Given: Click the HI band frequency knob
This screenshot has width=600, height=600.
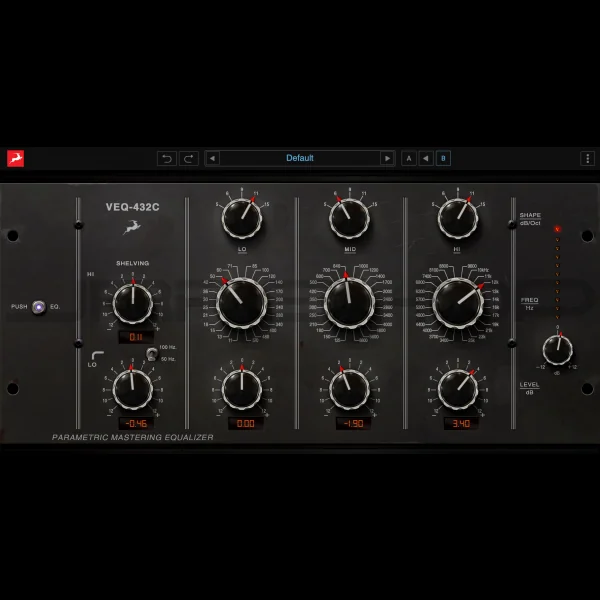Looking at the screenshot, I should coord(458,303).
